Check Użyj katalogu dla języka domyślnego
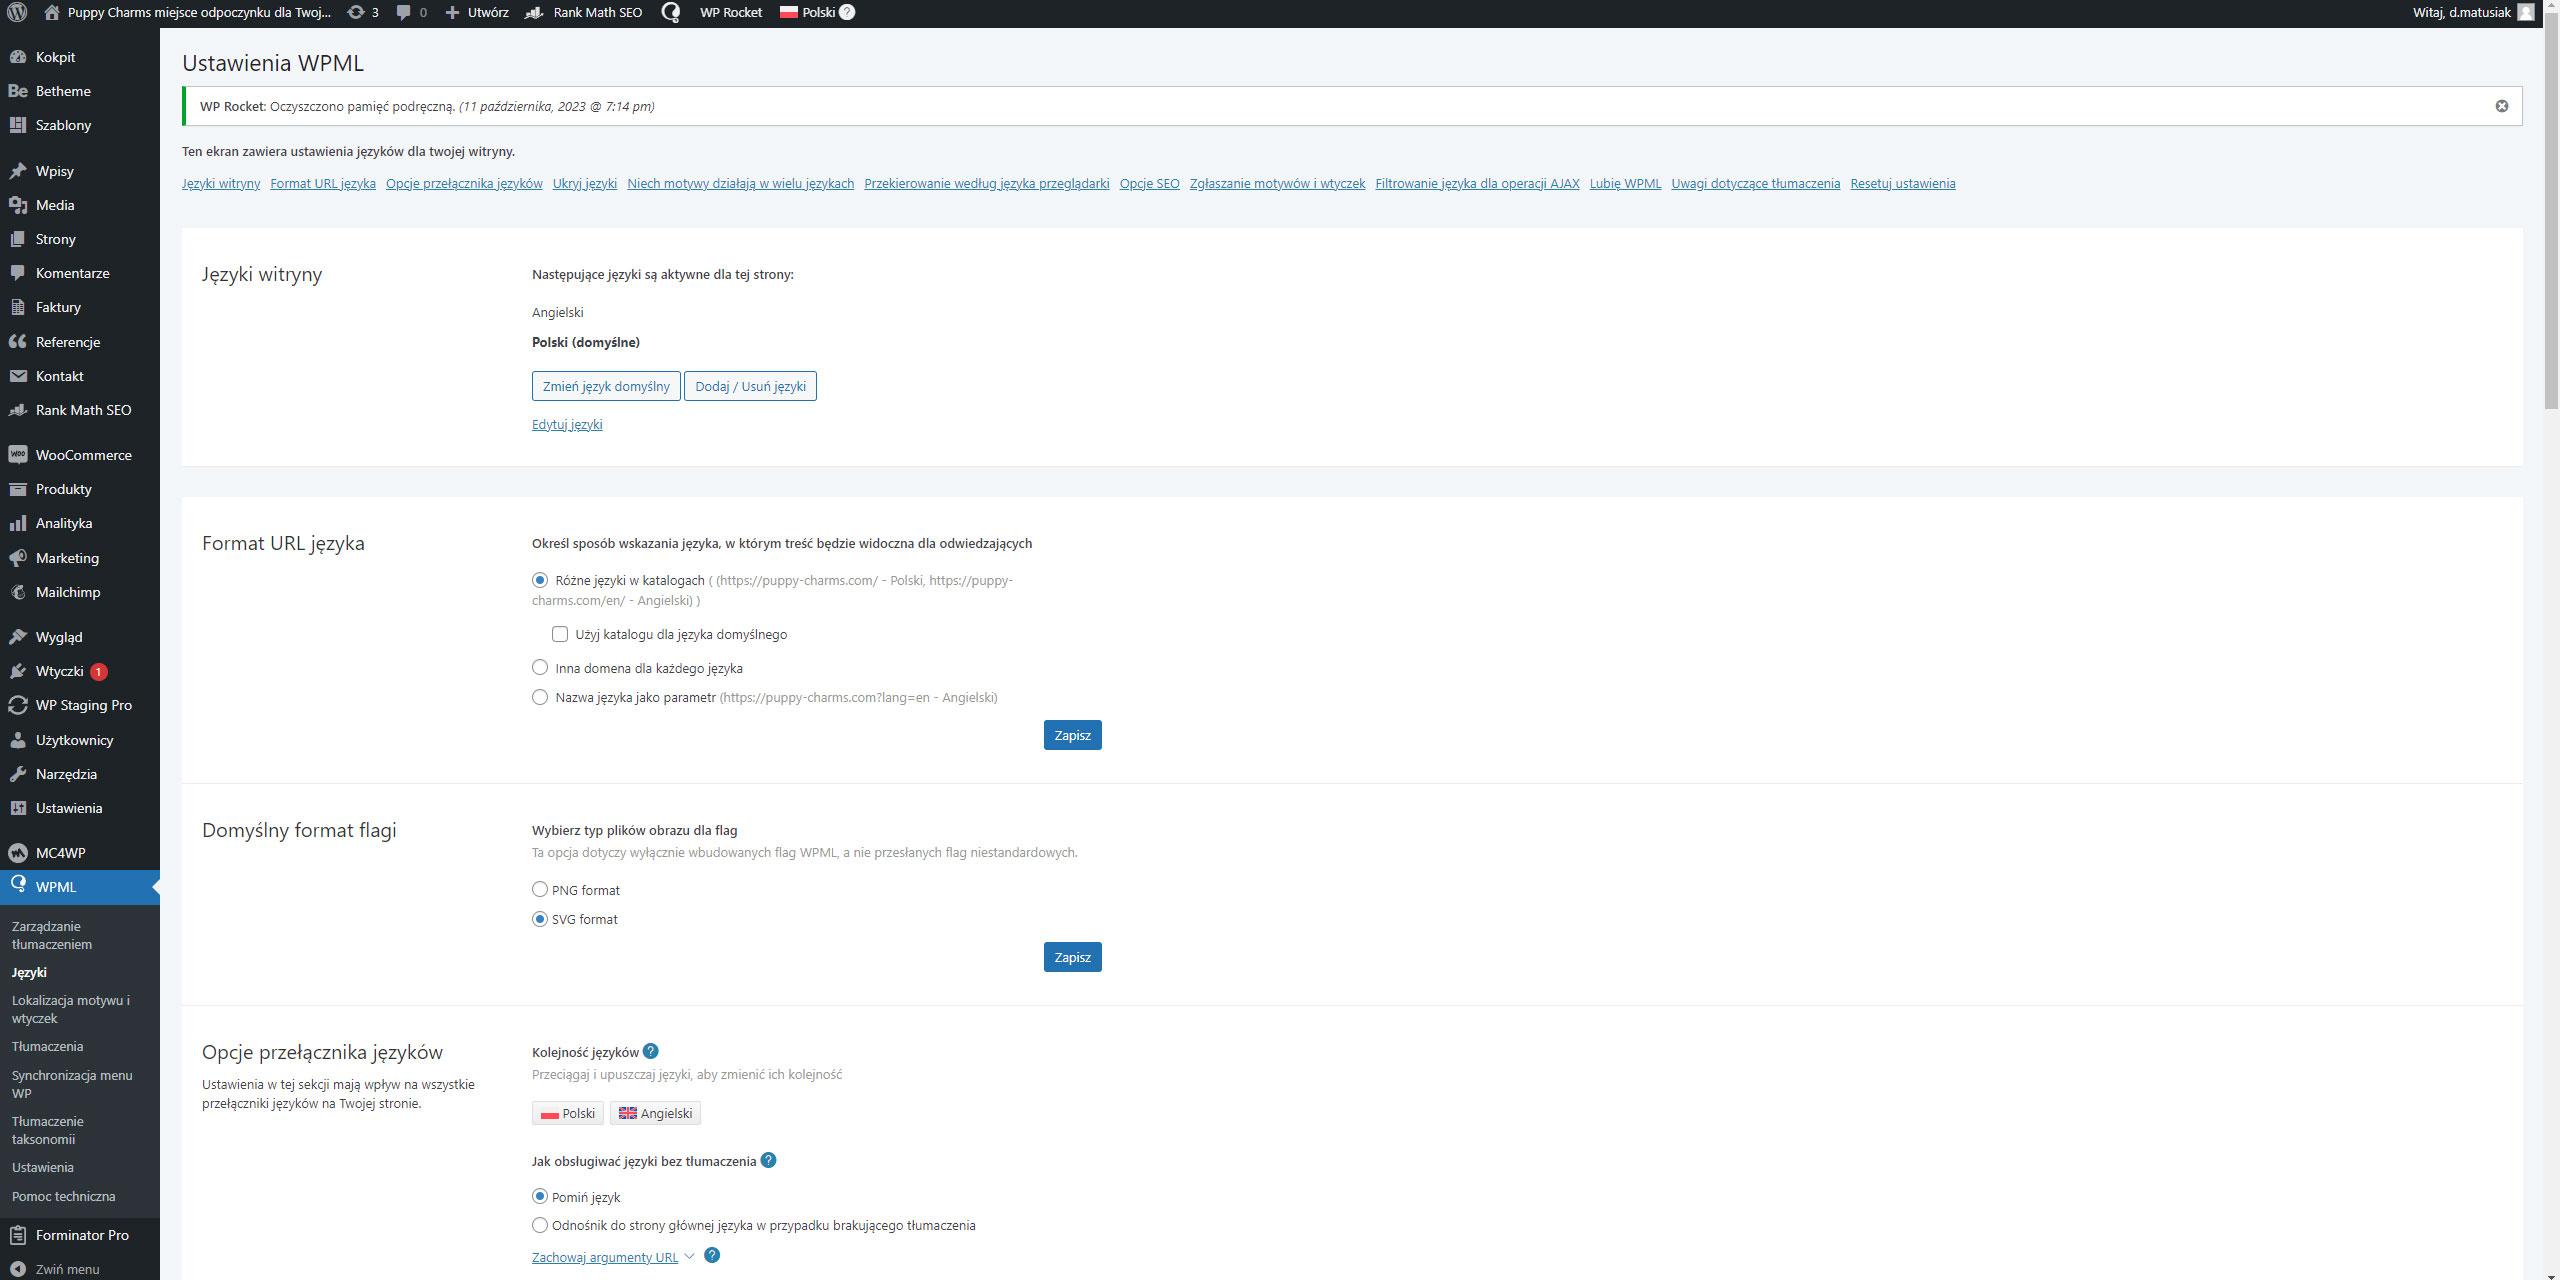 560,634
